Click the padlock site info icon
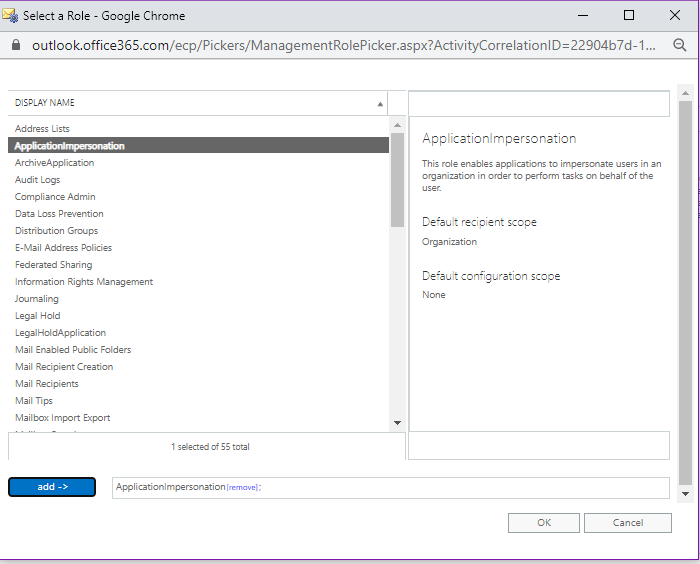This screenshot has height=564, width=700. point(16,45)
